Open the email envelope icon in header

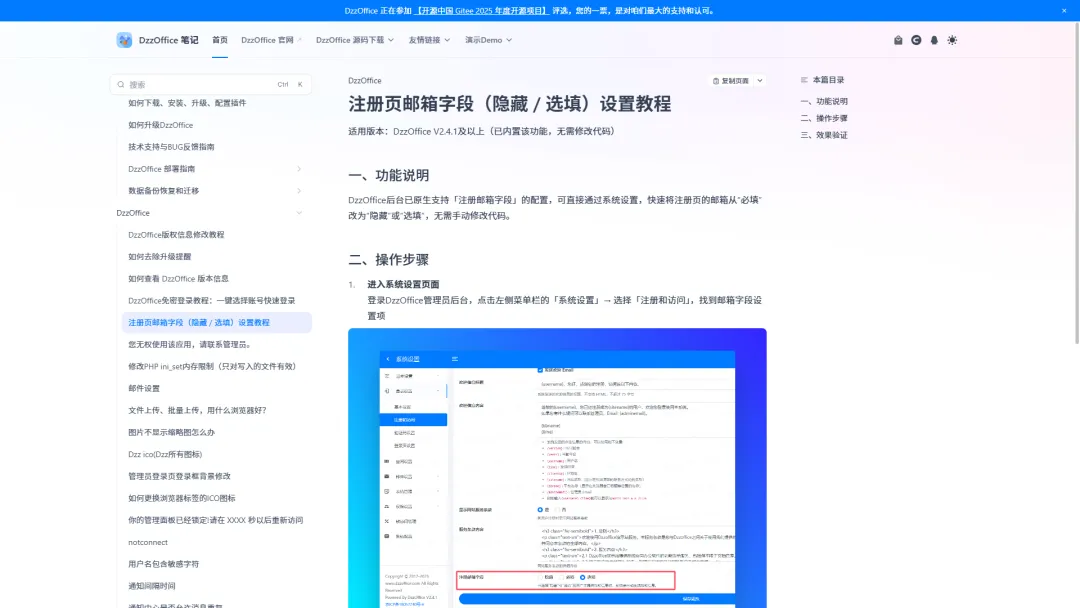pyautogui.click(x=898, y=40)
